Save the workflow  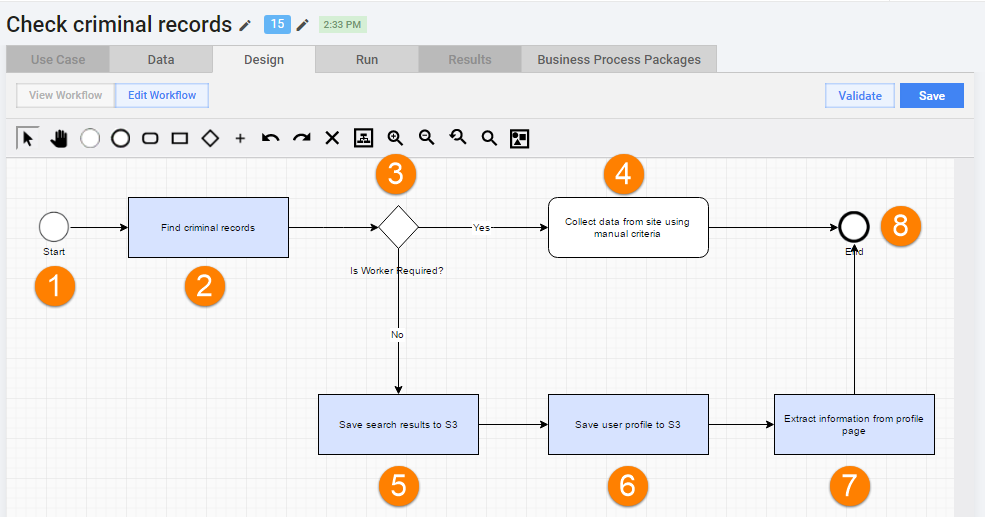(x=932, y=95)
